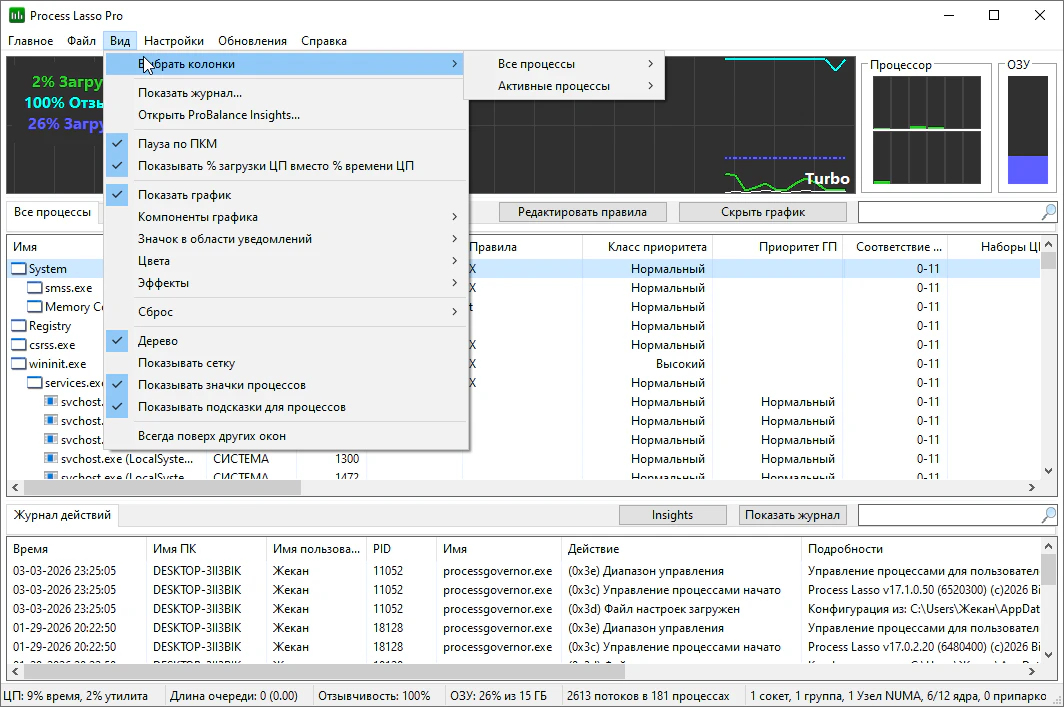Select Открыть ProBalance Insights menu entry
This screenshot has width=1064, height=707.
tap(218, 115)
